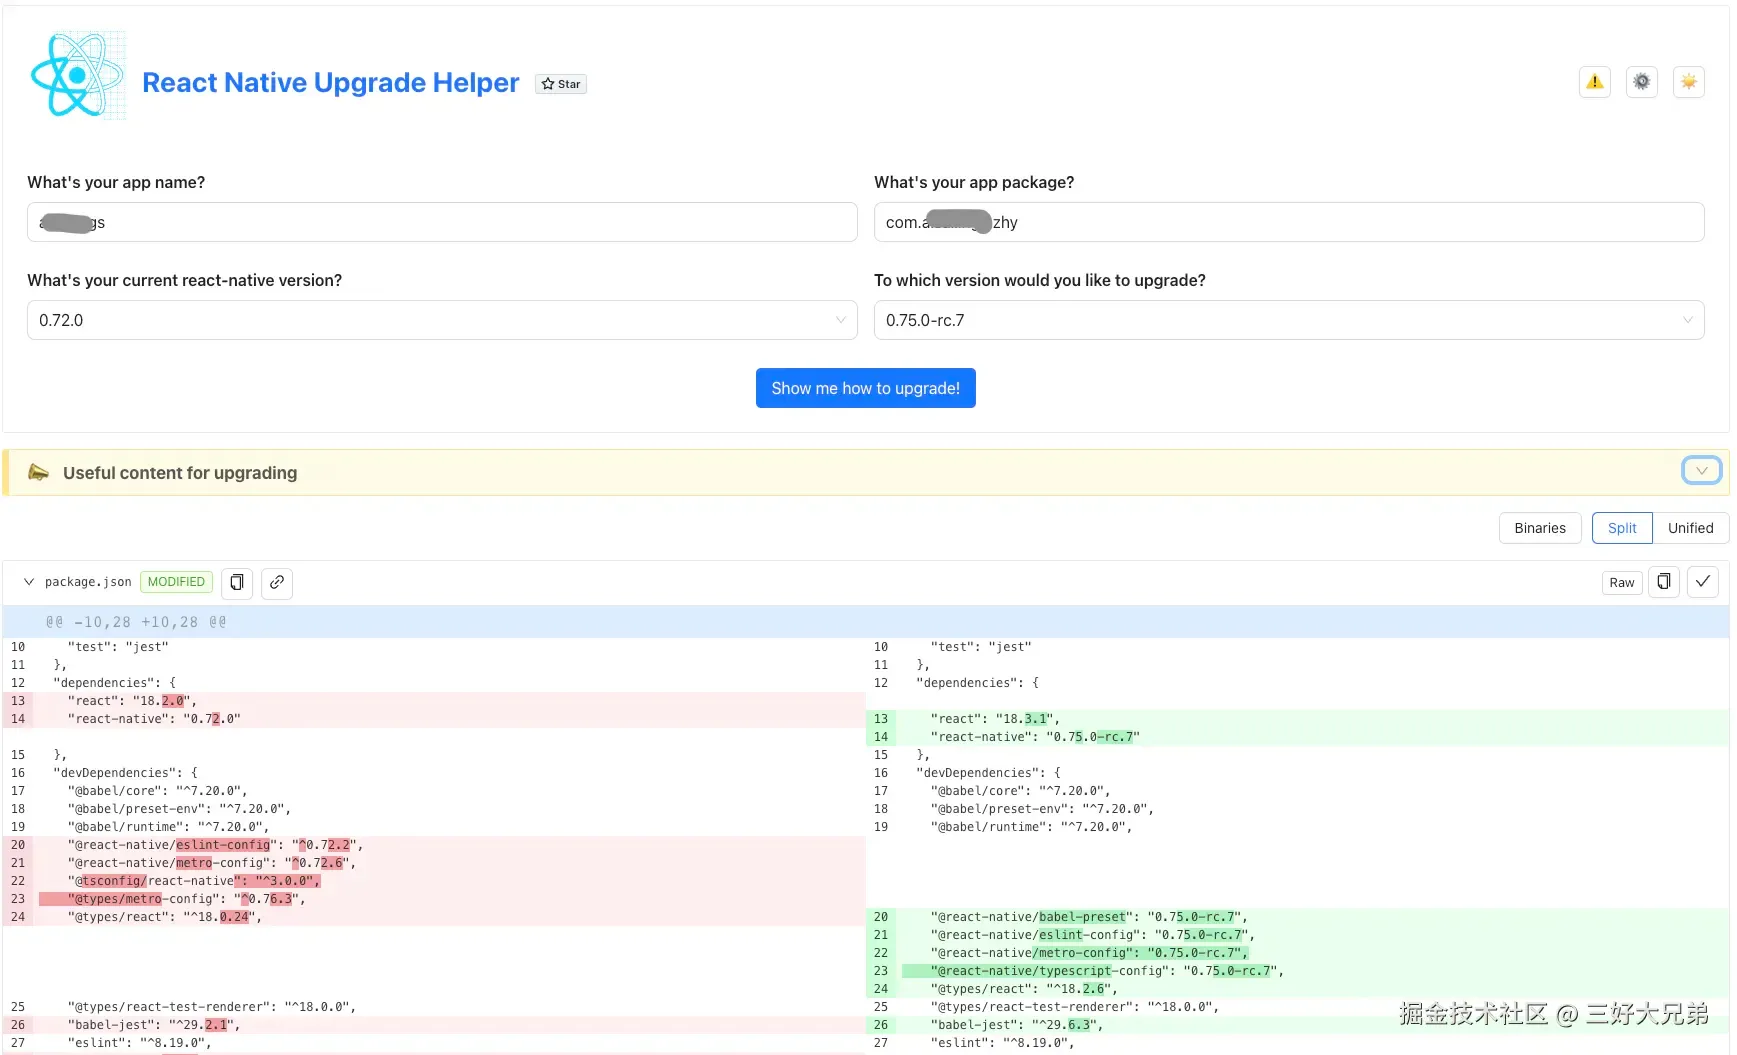Click the package.json file name
Image resolution: width=1737 pixels, height=1055 pixels.
[88, 582]
